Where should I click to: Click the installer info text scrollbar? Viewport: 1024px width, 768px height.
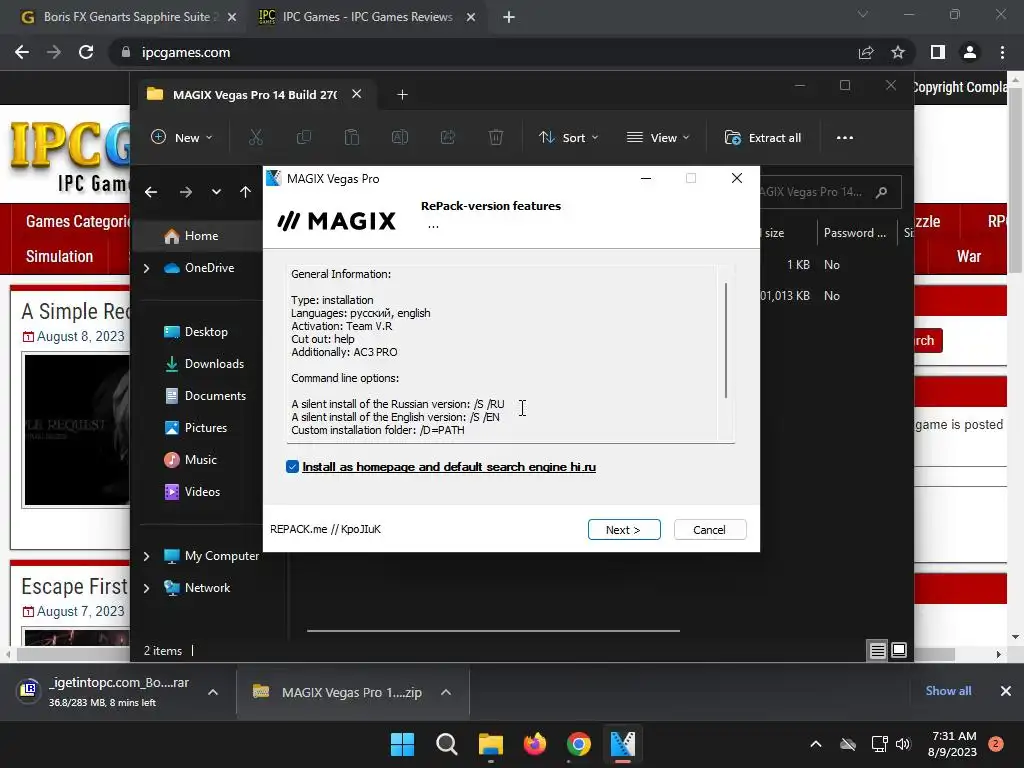coord(726,340)
